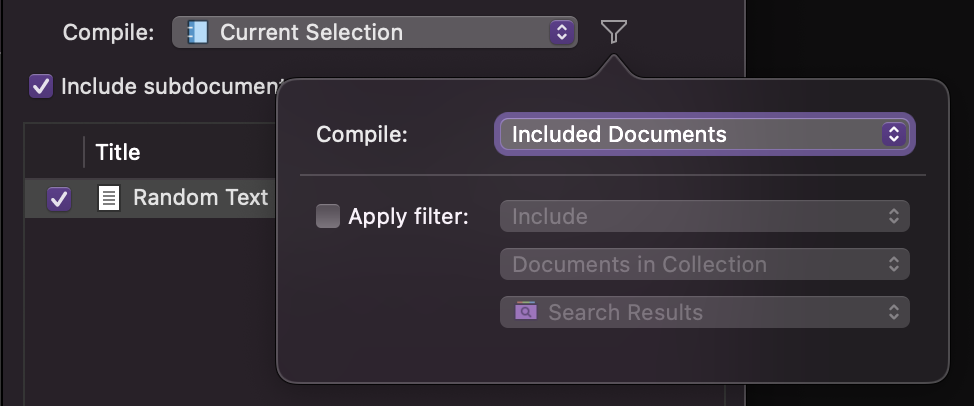
Task: Open the Documents in Collection text label
Action: tap(639, 264)
